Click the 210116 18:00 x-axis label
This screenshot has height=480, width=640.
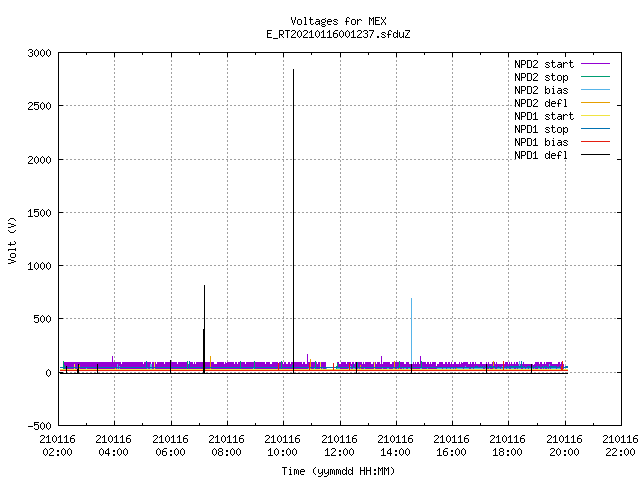coord(508,445)
